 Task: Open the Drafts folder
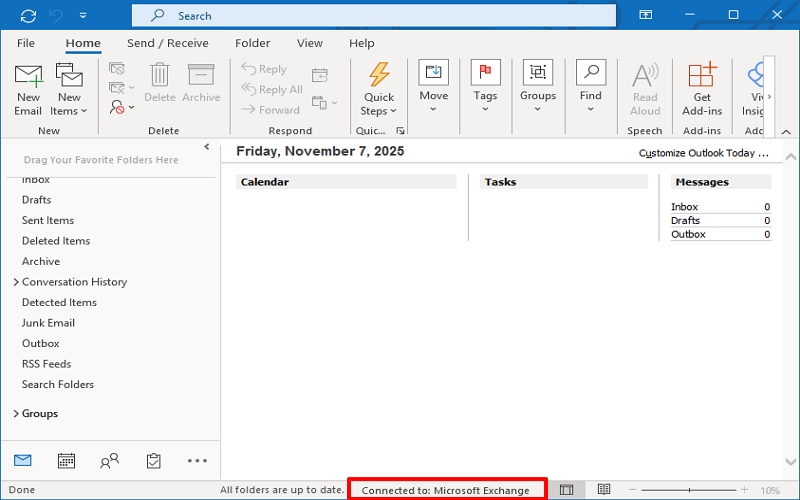pyautogui.click(x=36, y=200)
